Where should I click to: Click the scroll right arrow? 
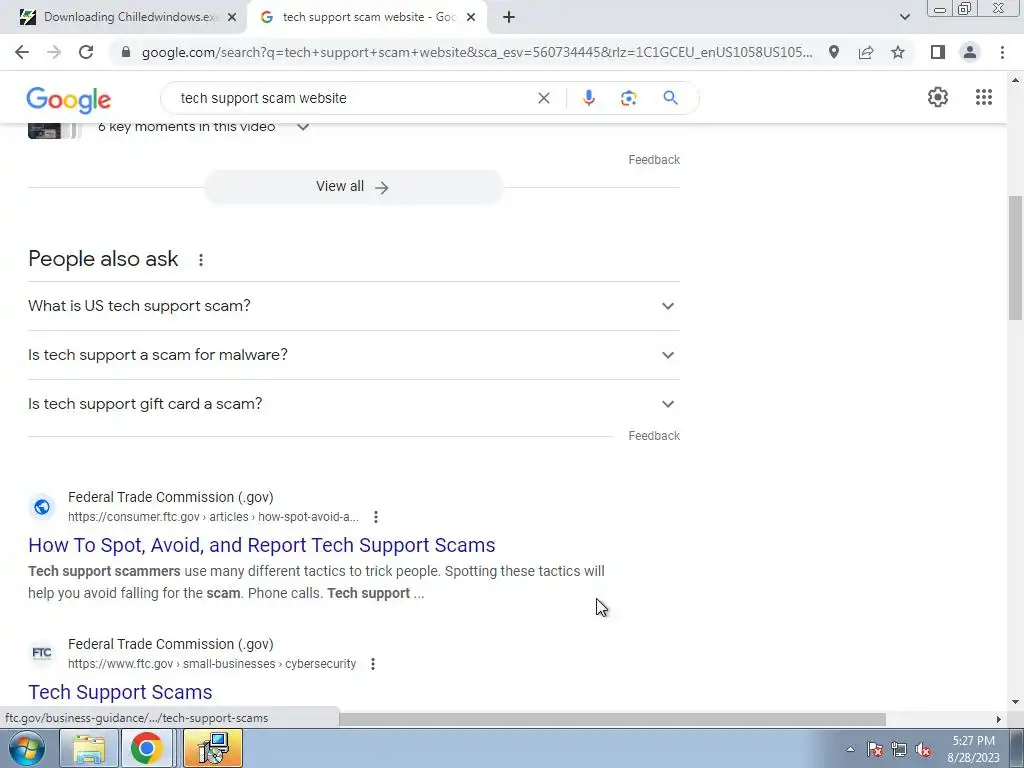(998, 719)
